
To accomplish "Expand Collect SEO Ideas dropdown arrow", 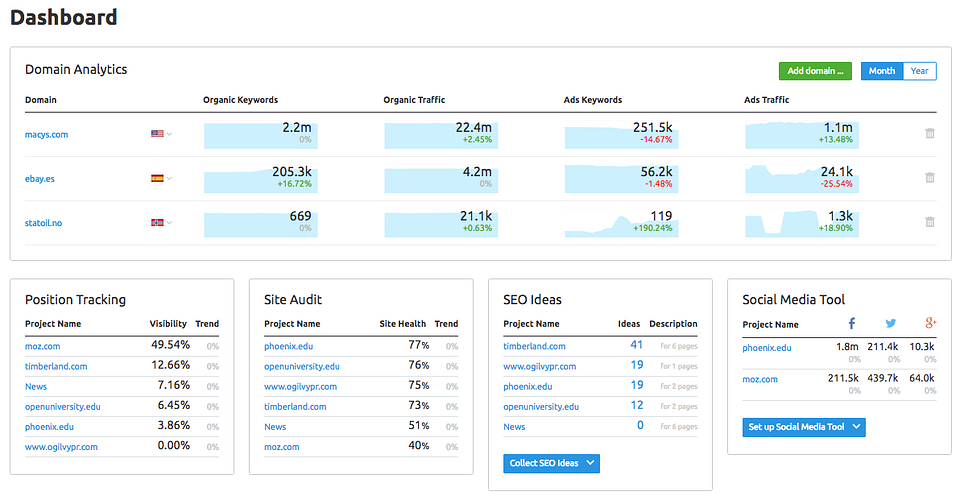I will (x=590, y=463).
